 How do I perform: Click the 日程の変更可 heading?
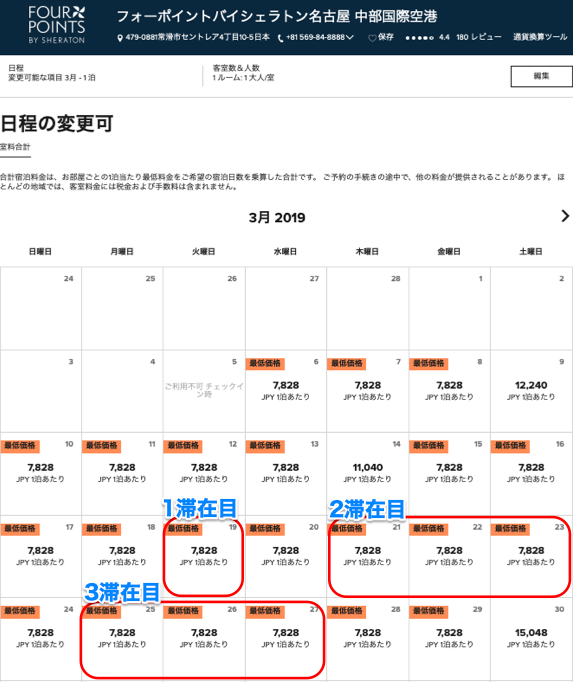pyautogui.click(x=57, y=124)
